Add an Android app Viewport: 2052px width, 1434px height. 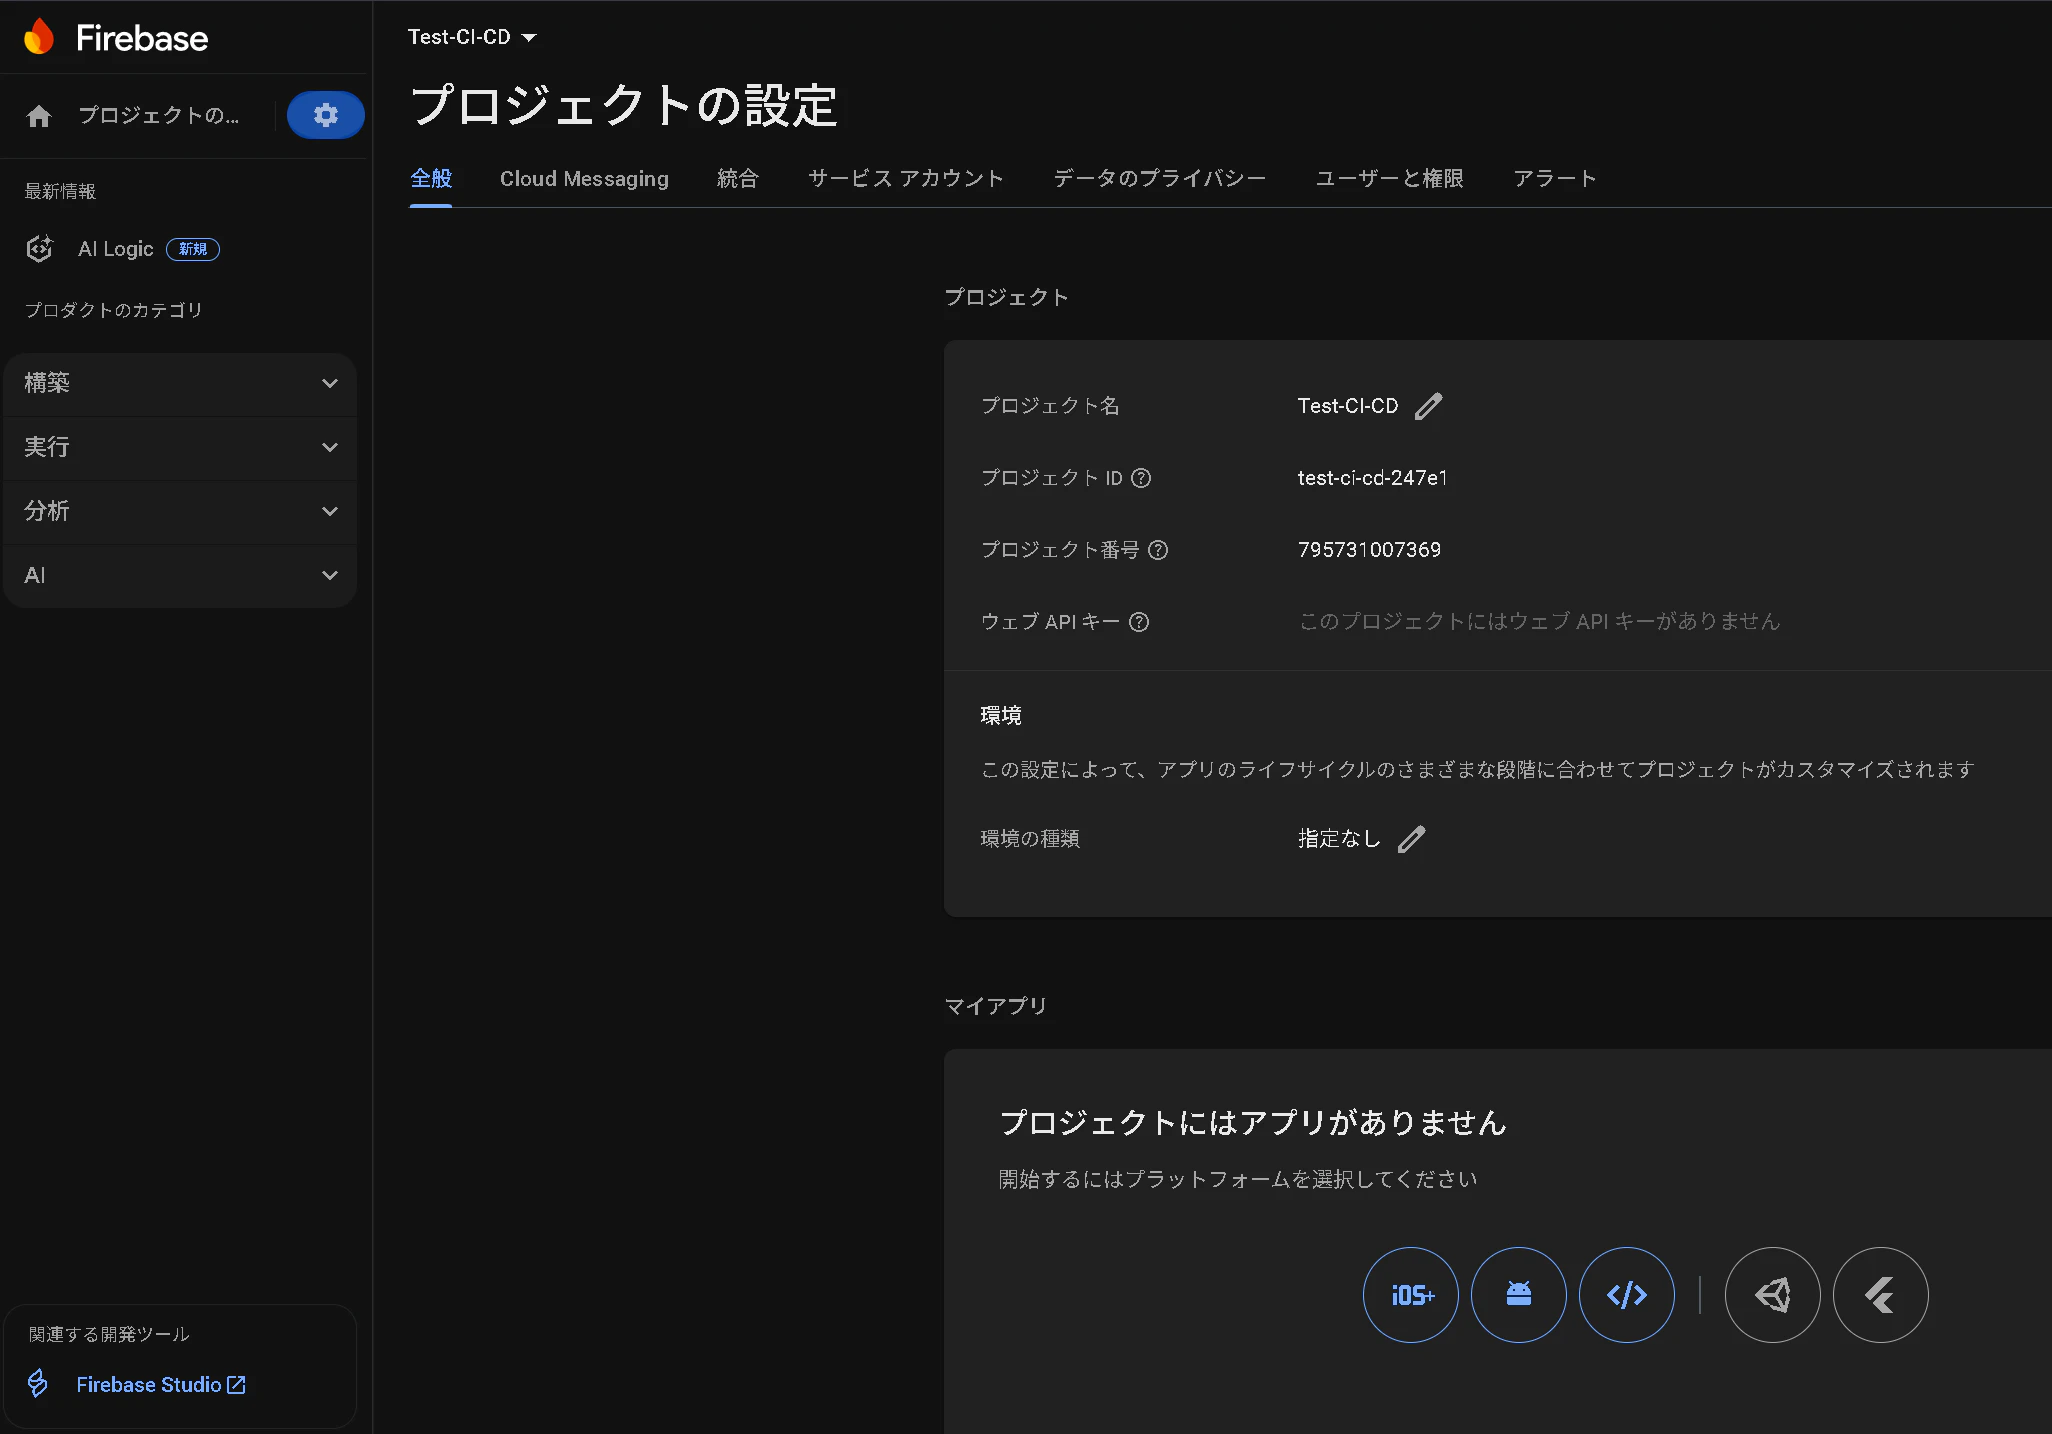[x=1519, y=1295]
